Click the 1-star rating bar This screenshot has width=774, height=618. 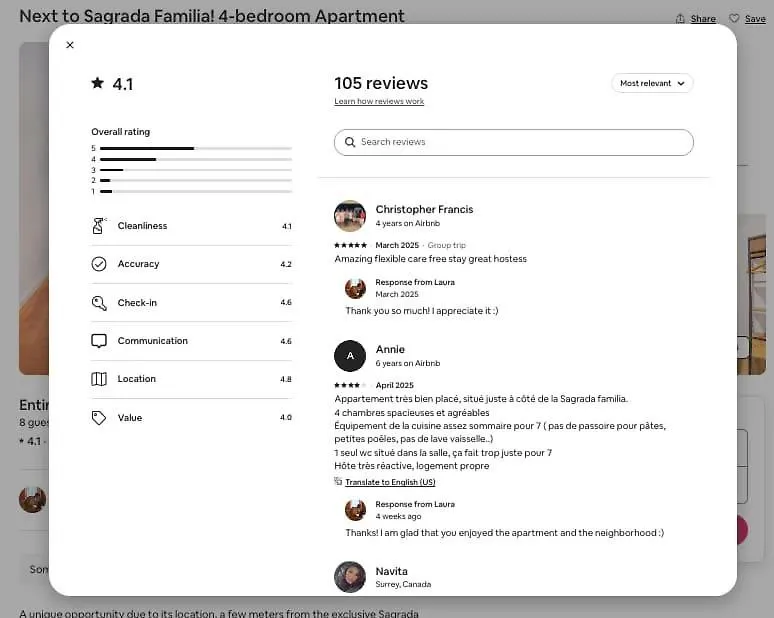[x=195, y=191]
